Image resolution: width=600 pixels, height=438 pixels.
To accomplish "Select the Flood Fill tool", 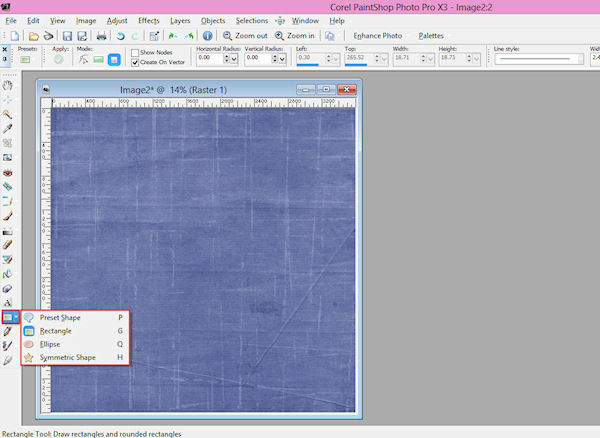I will (x=7, y=274).
